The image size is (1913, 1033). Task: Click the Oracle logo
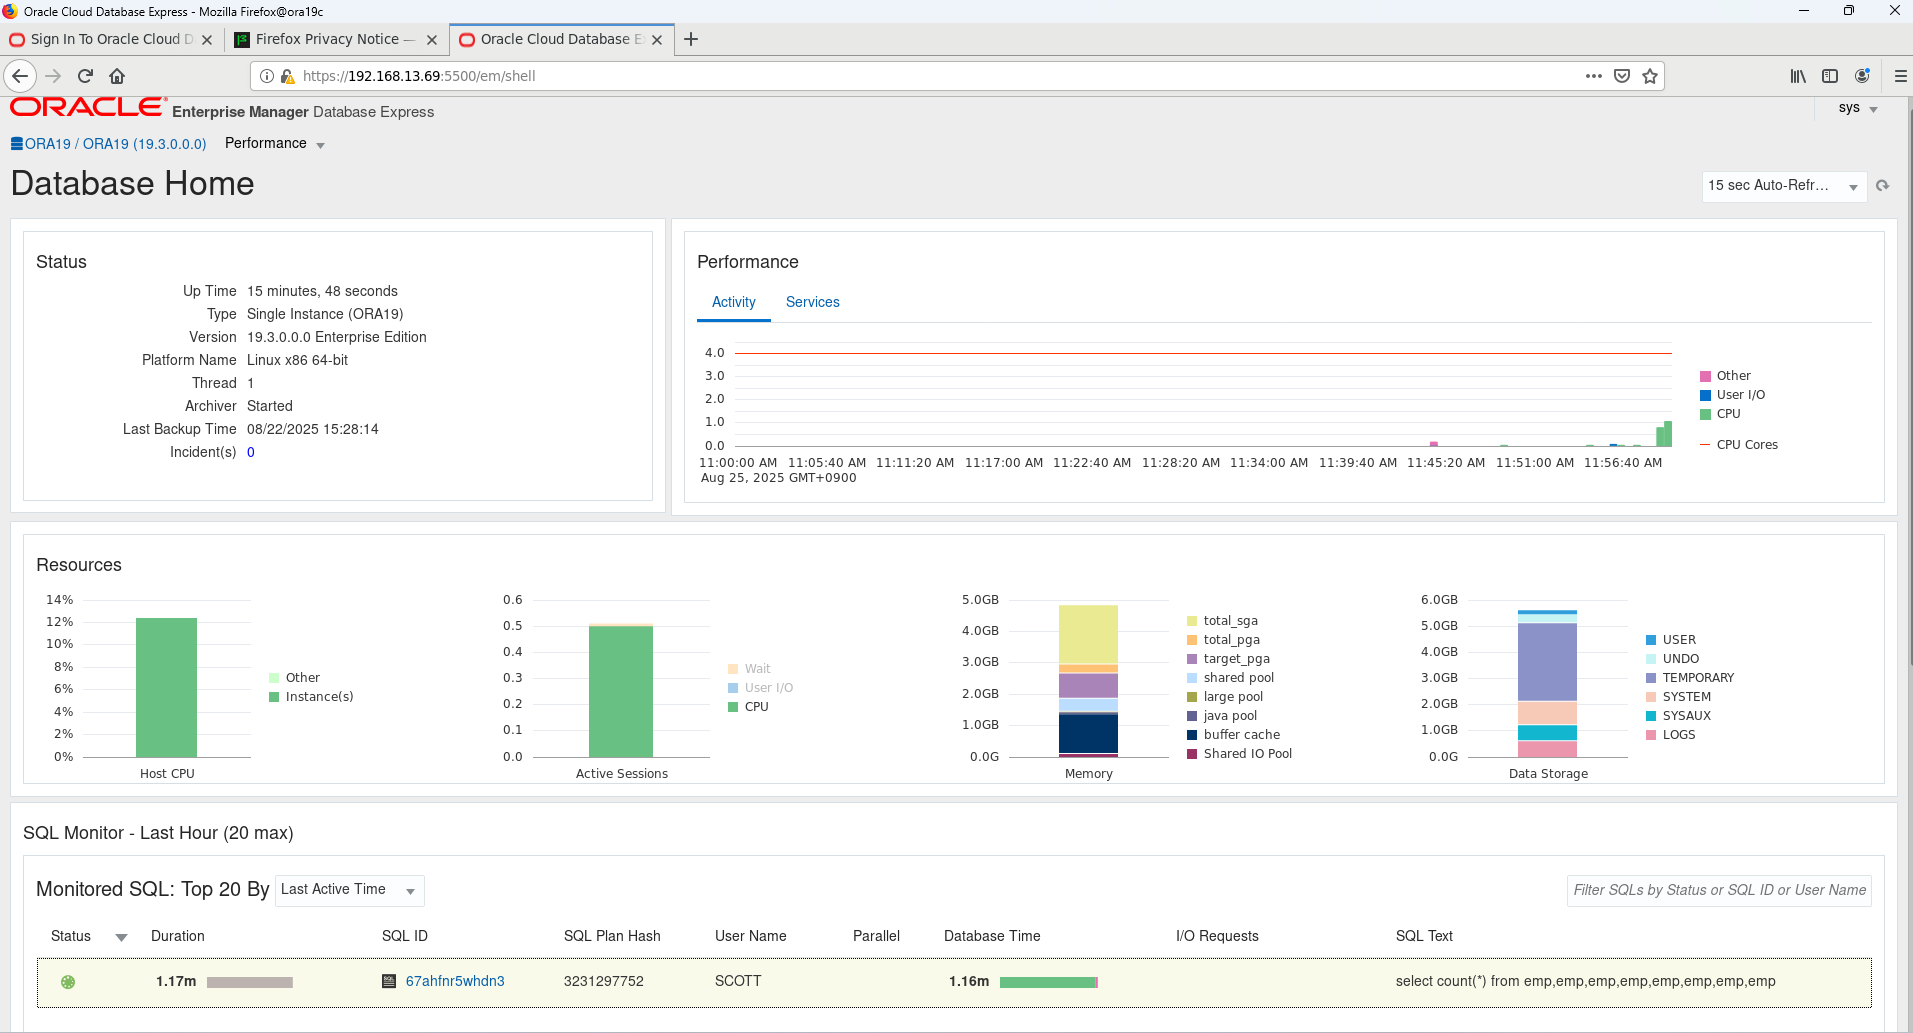pyautogui.click(x=88, y=107)
